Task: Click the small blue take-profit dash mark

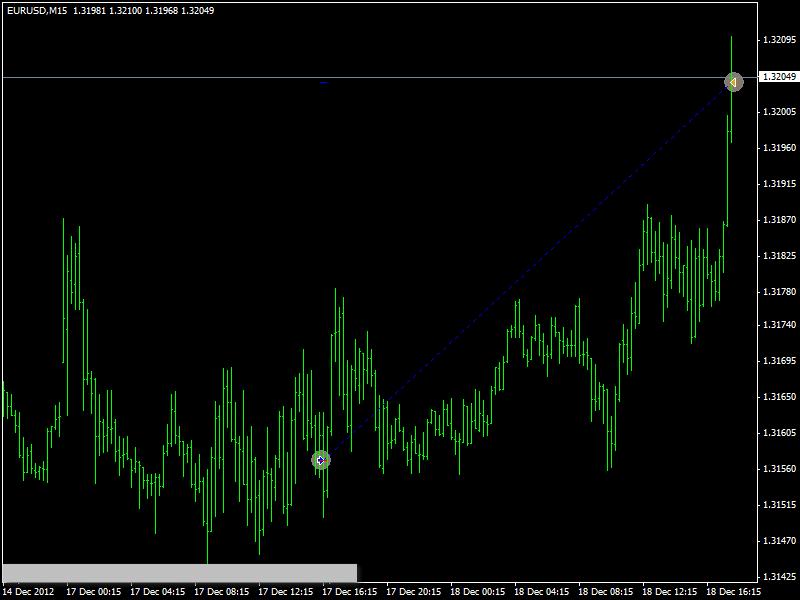Action: pos(323,82)
